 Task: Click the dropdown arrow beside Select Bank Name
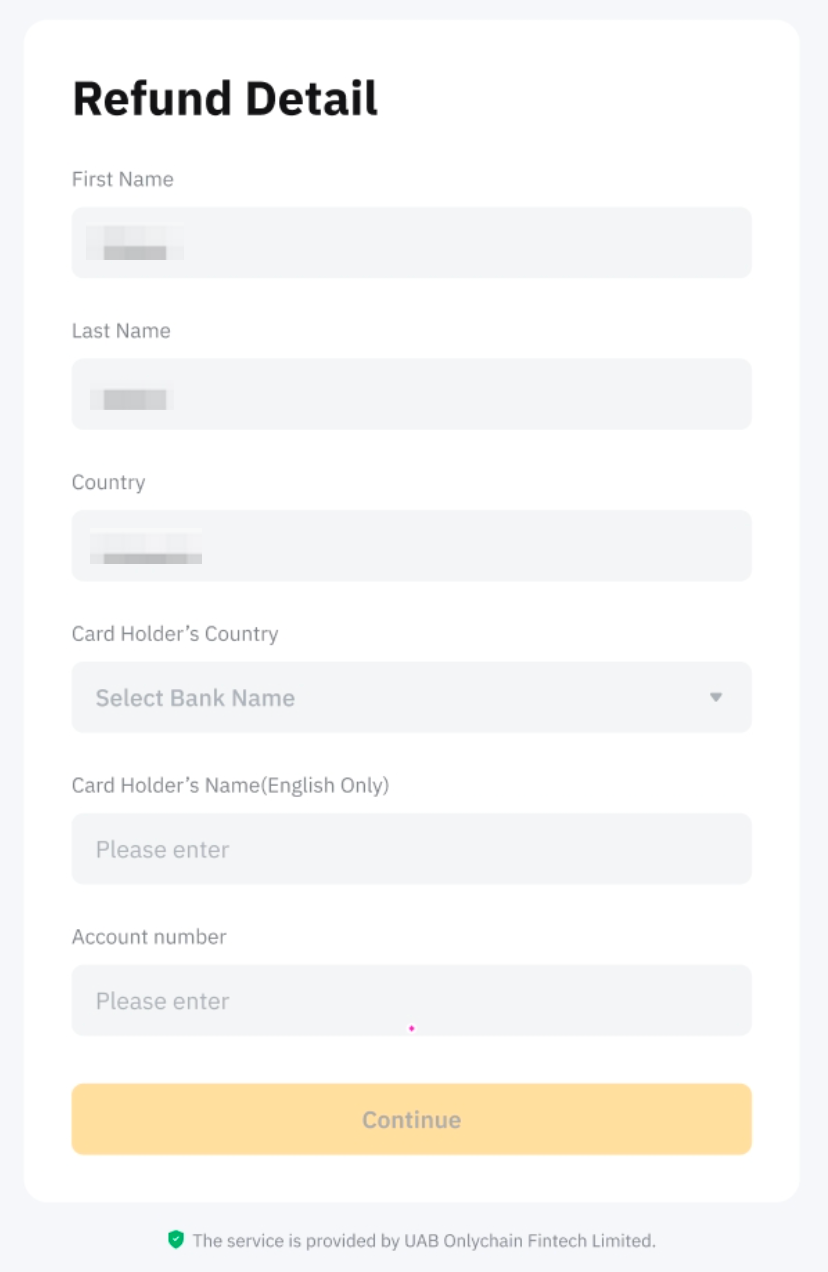[x=716, y=697]
